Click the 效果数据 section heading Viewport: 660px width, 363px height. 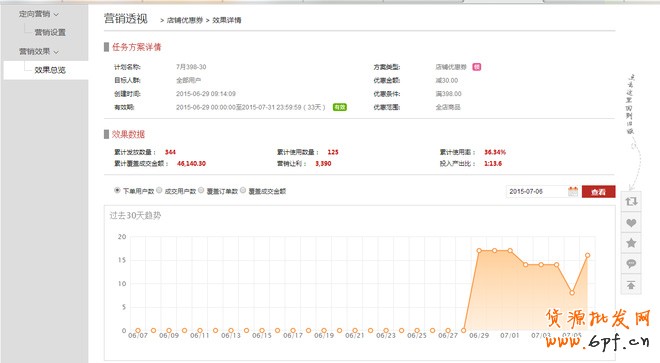point(128,134)
